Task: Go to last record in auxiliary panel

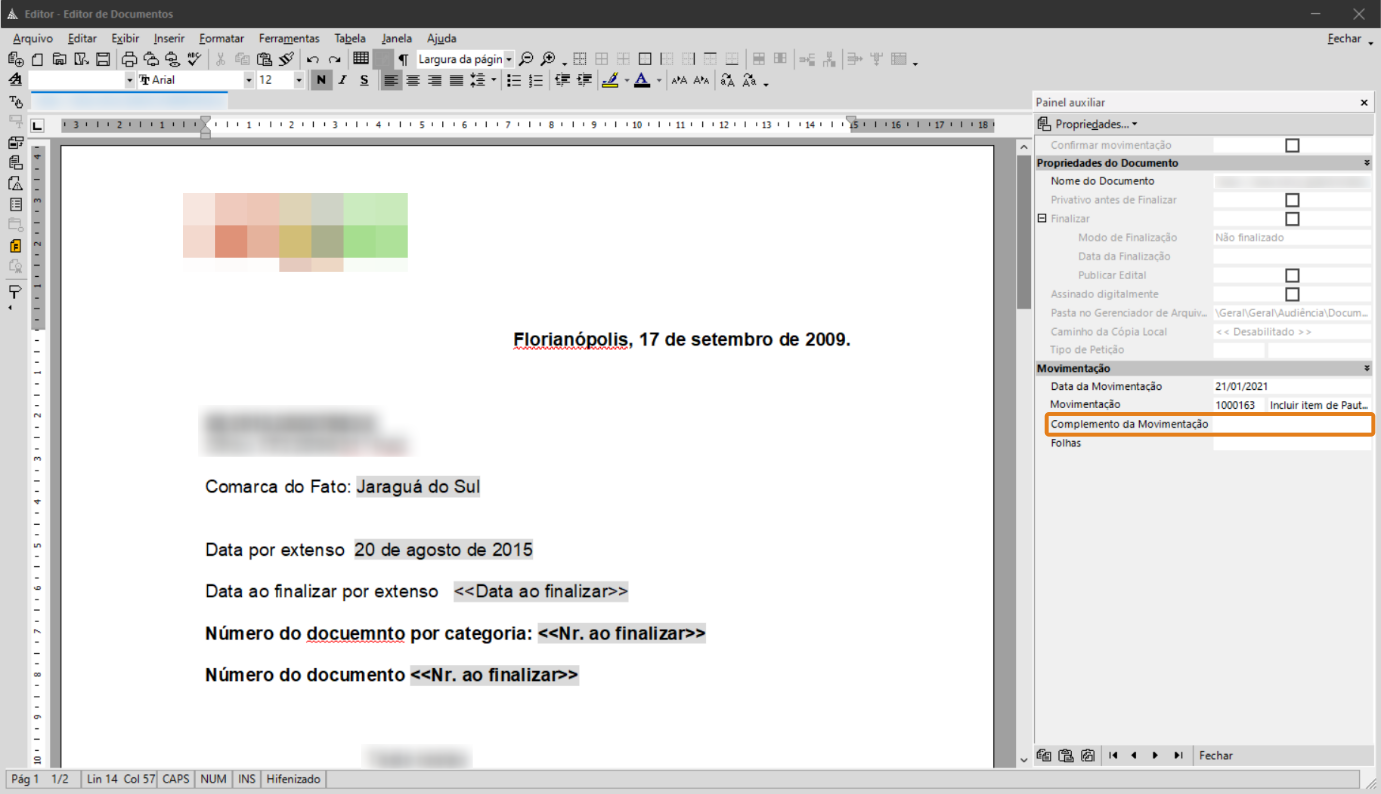Action: click(1179, 756)
